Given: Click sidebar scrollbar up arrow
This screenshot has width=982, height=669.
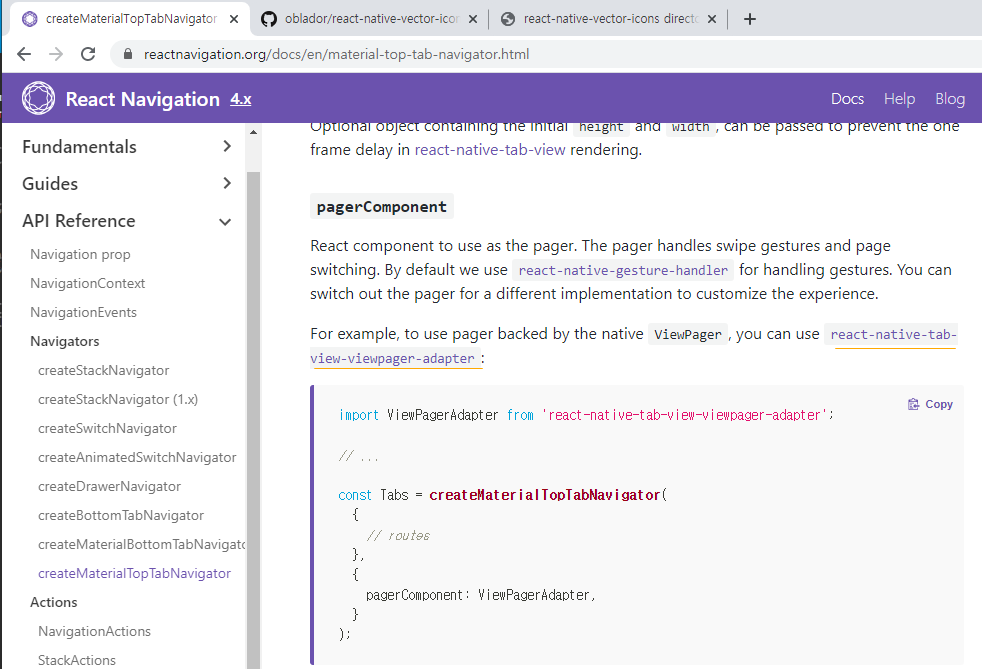Looking at the screenshot, I should point(253,132).
